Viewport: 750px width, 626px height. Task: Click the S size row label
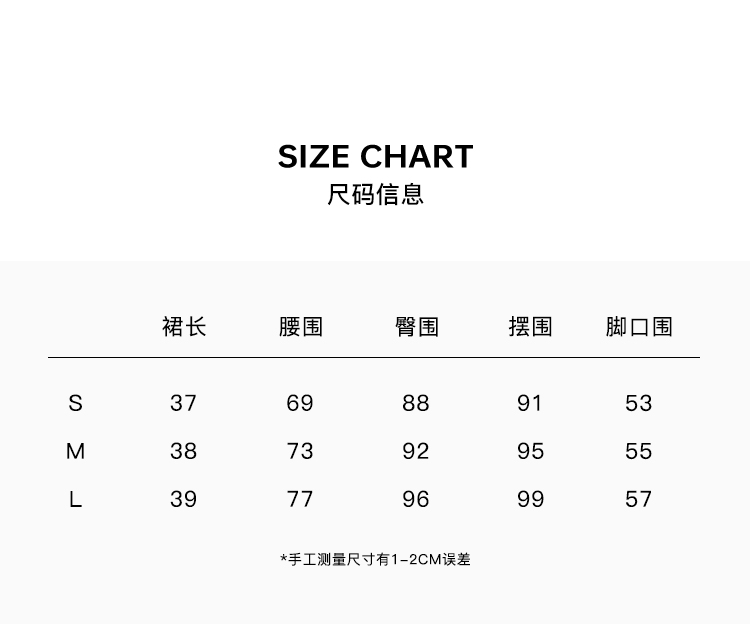[x=75, y=403]
